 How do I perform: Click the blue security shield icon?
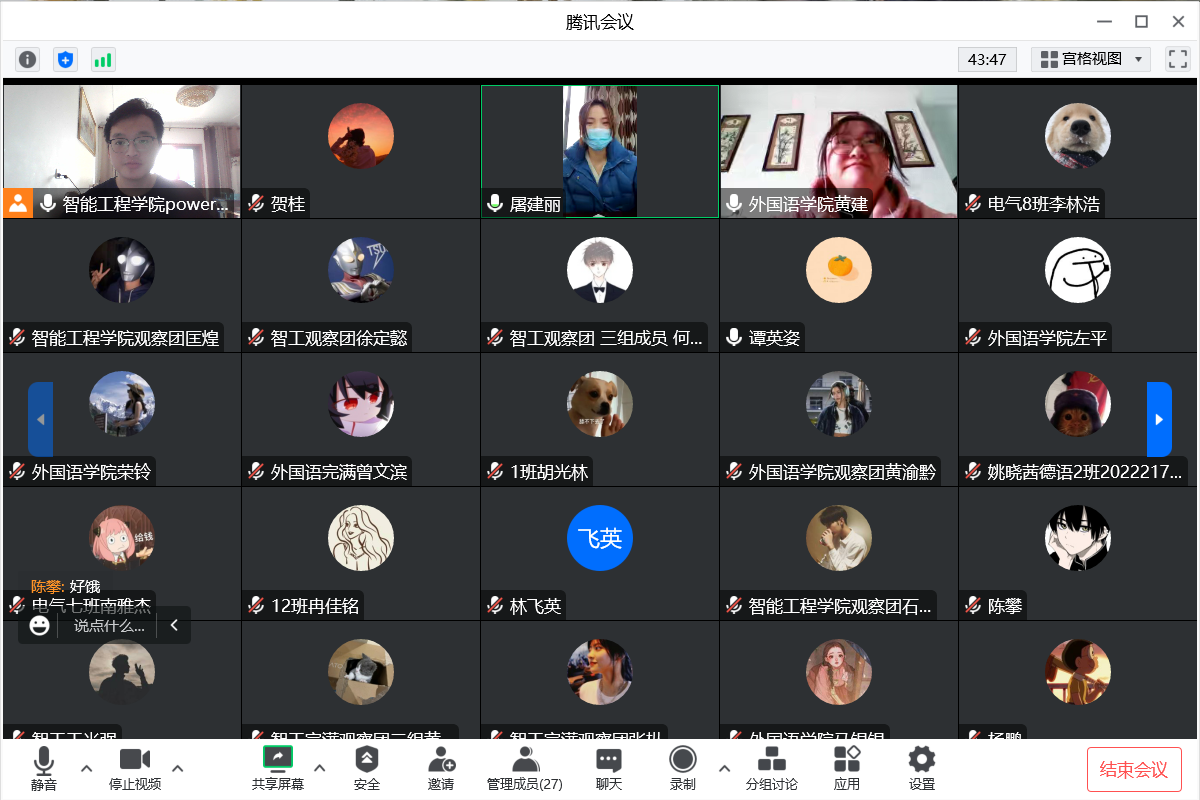(65, 59)
